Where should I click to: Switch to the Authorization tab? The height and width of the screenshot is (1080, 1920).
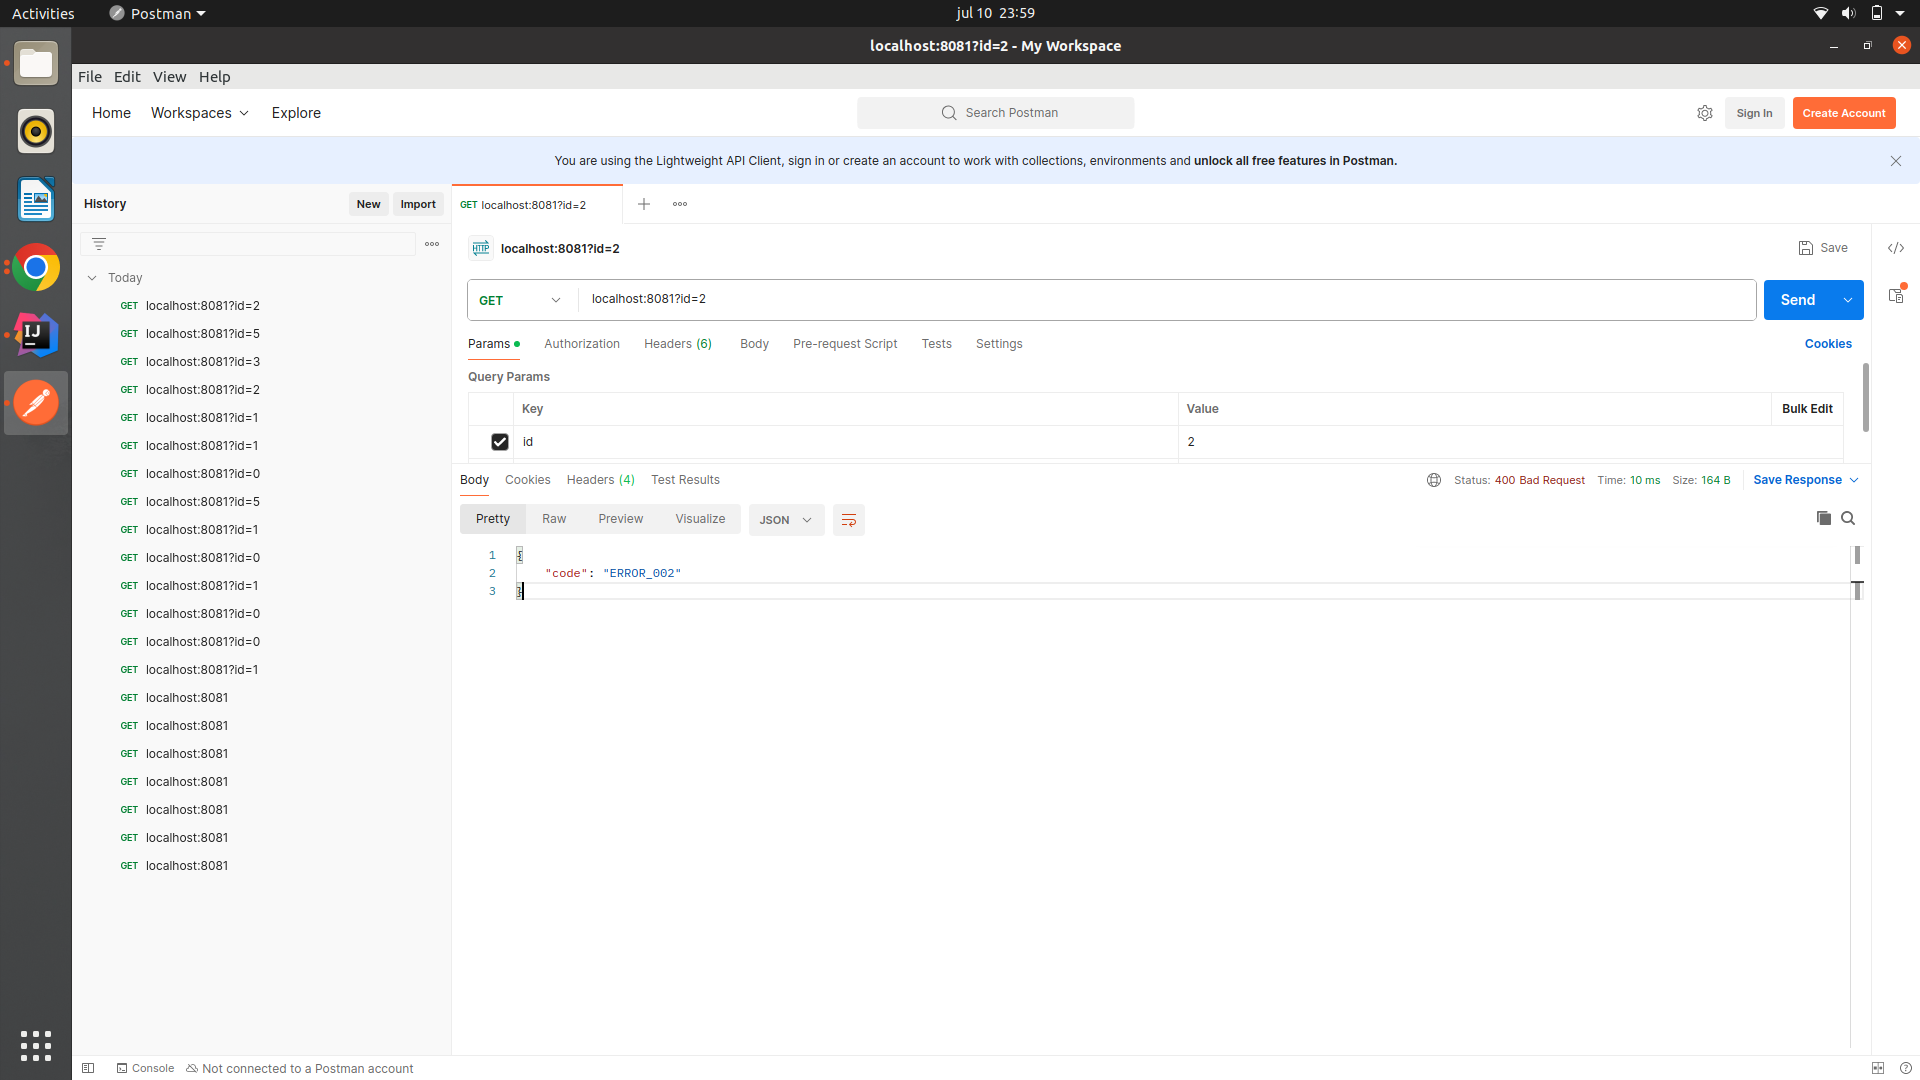(x=581, y=344)
